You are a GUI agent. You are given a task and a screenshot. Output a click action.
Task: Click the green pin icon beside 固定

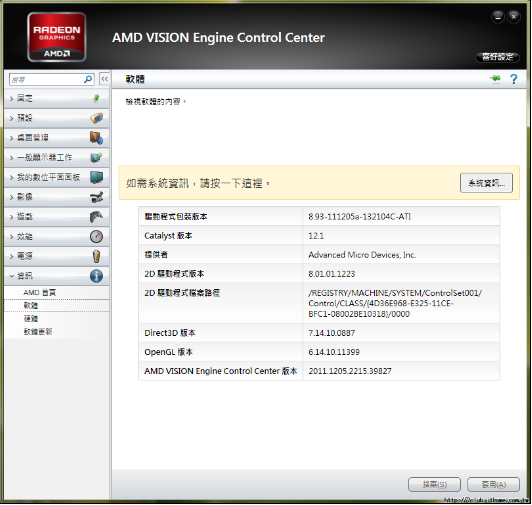coord(96,98)
